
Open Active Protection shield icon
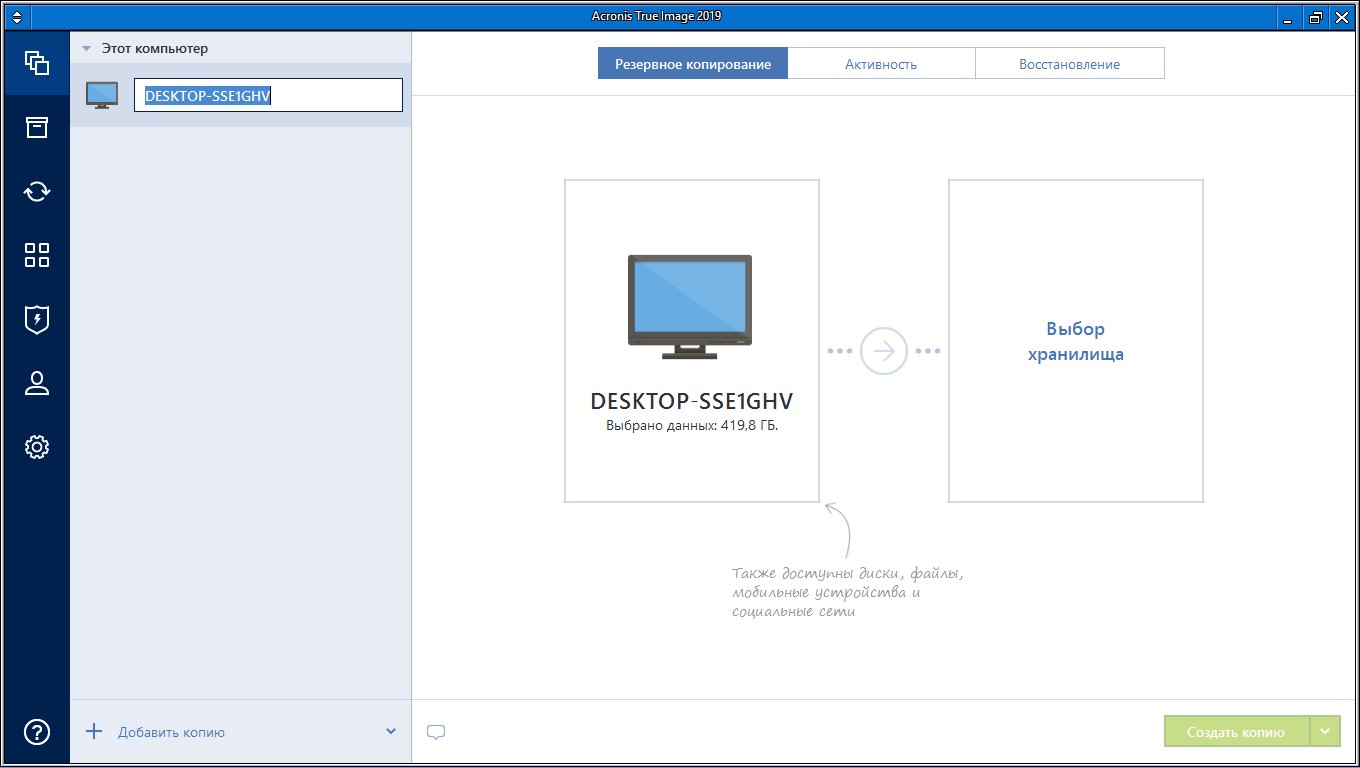pos(37,319)
